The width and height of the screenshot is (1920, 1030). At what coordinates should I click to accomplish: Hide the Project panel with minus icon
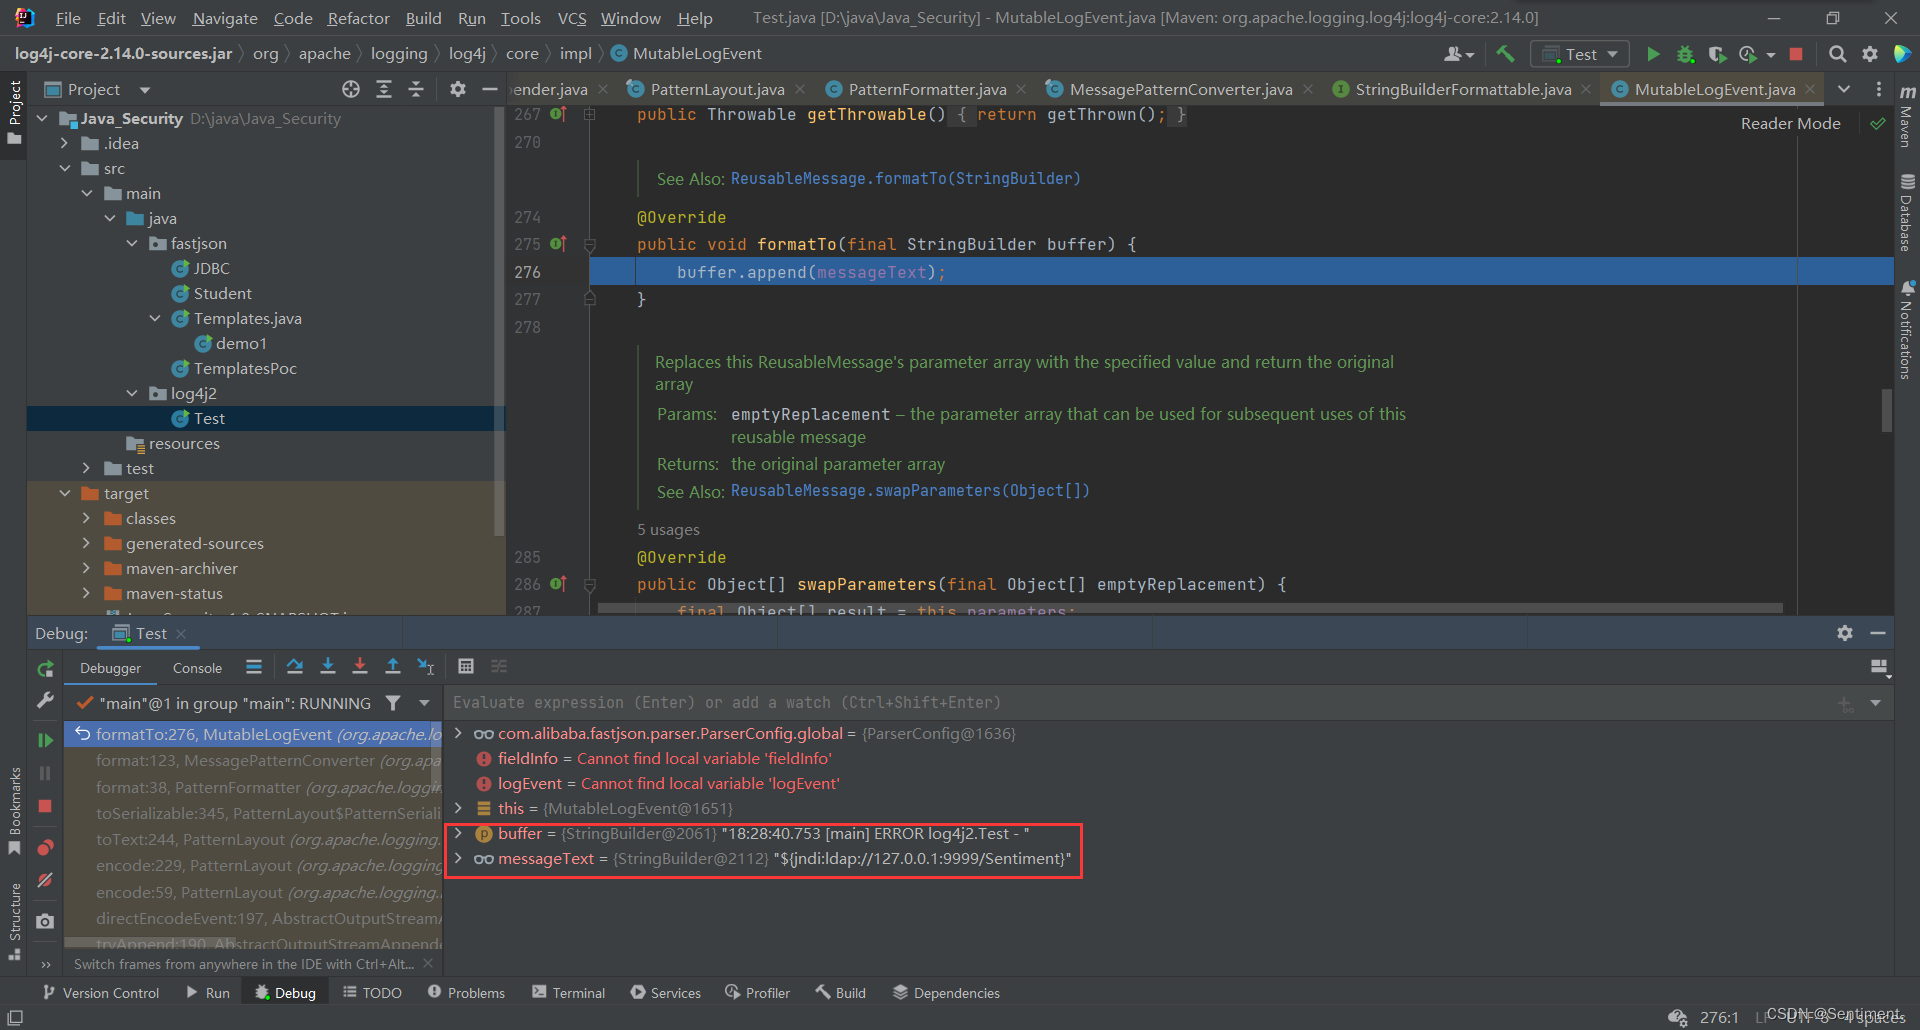(x=490, y=89)
